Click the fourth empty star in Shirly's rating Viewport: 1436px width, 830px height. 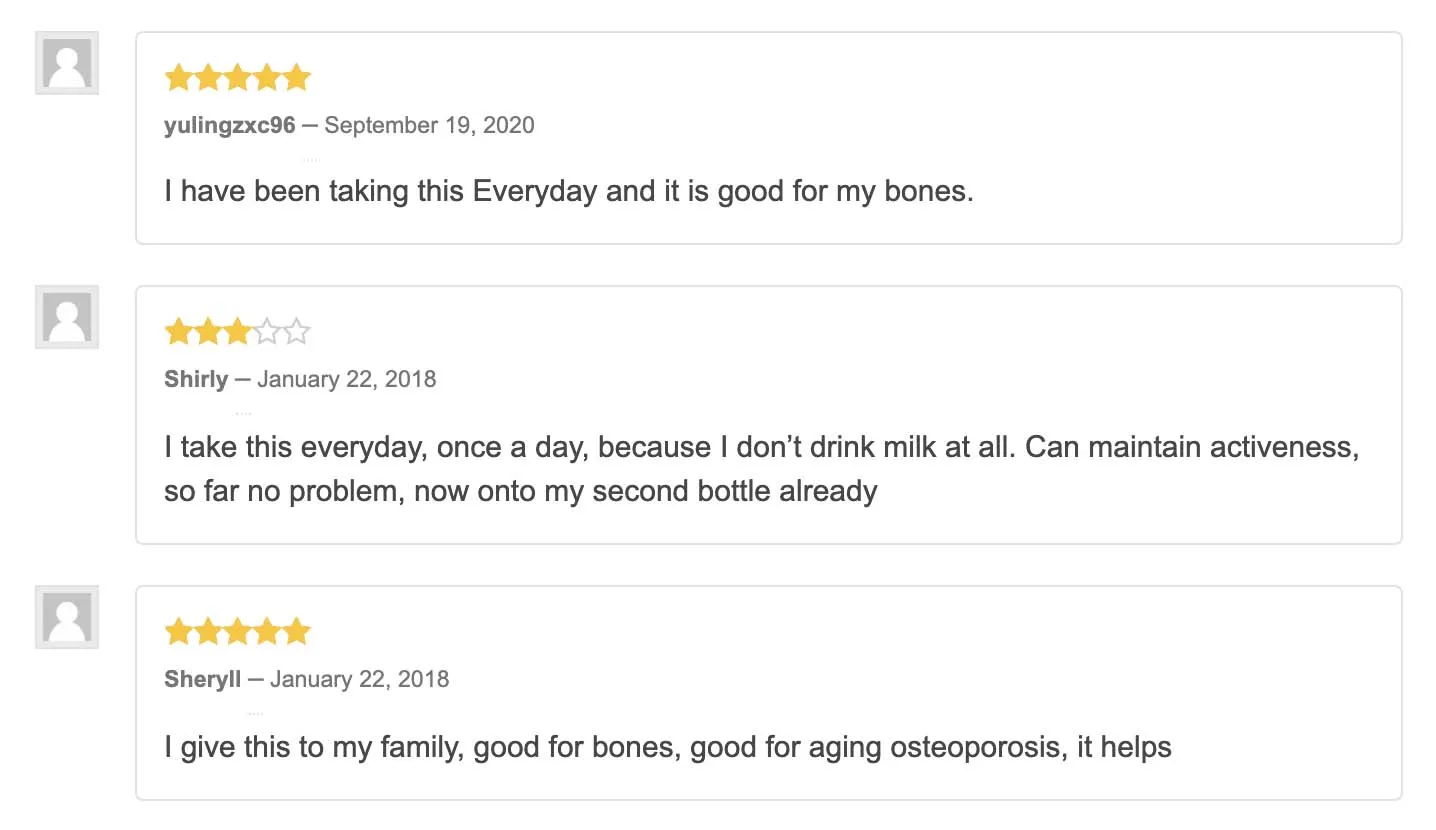click(x=267, y=331)
